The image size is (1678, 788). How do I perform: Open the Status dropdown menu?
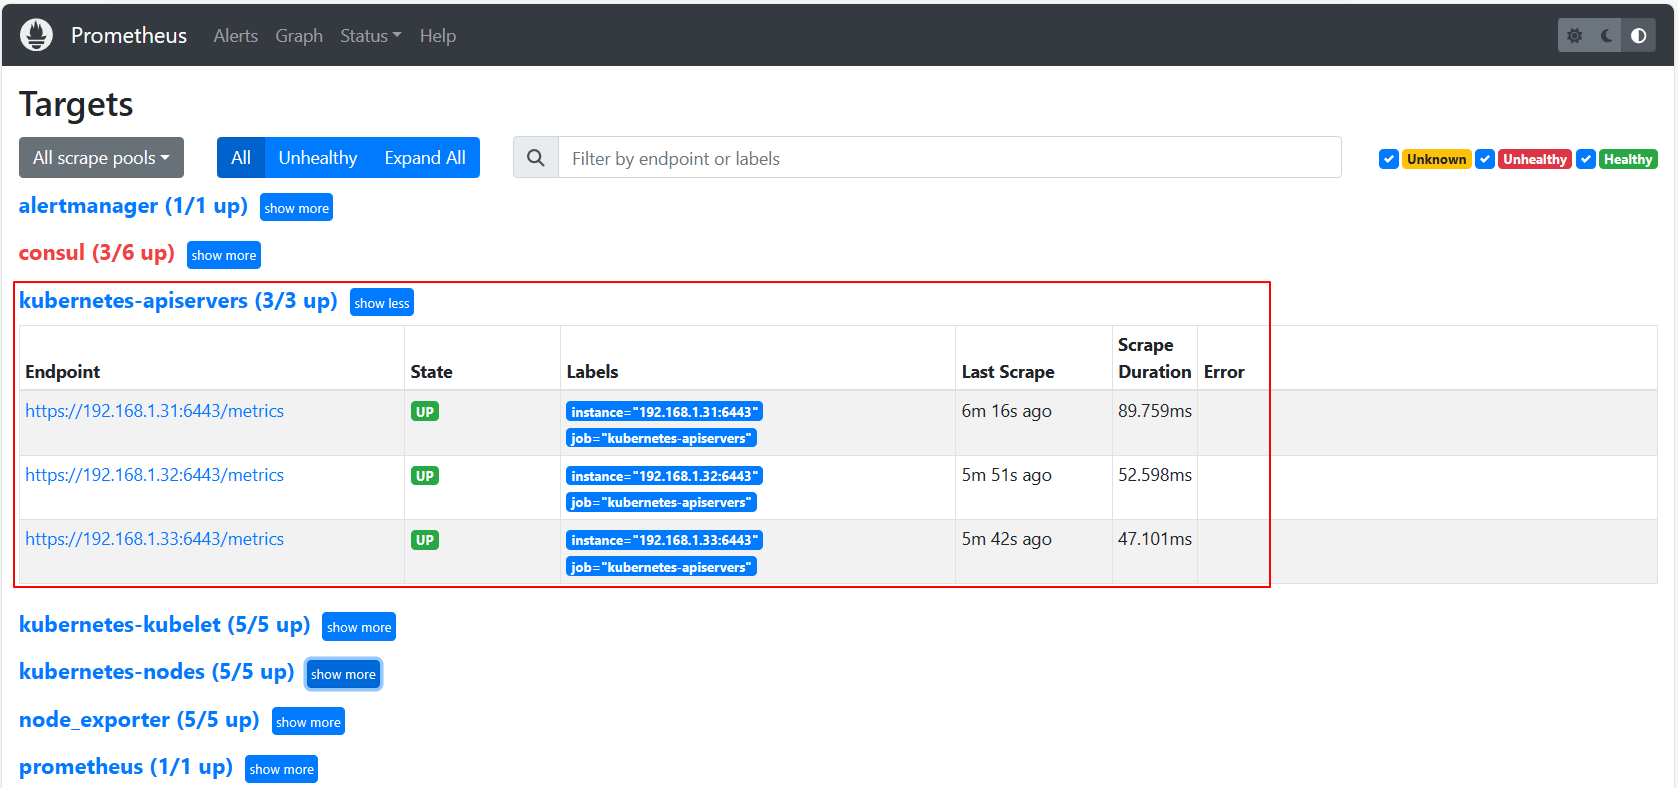pos(370,36)
